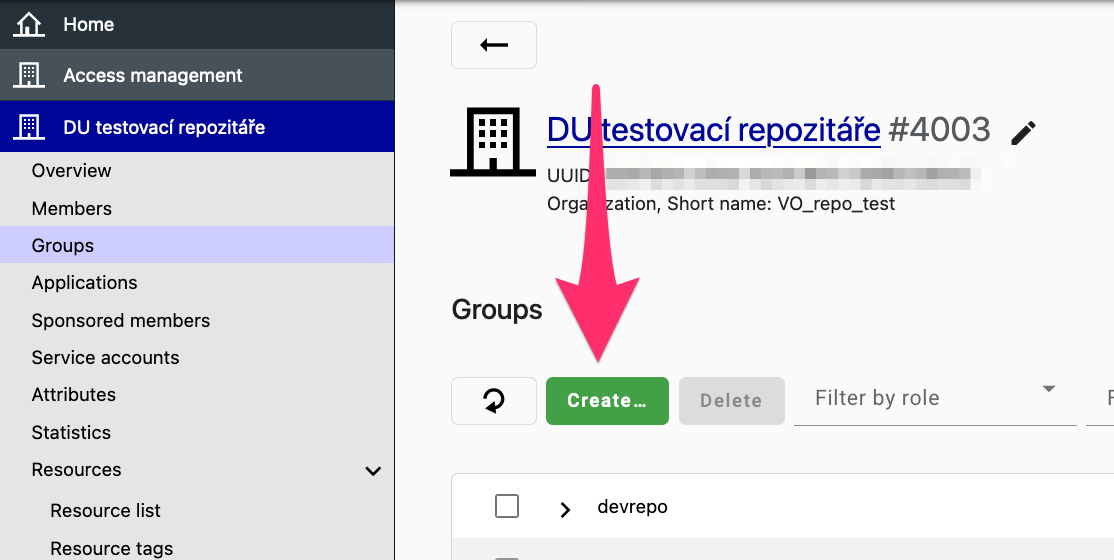1114x560 pixels.
Task: Click the pencil edit icon beside #4003
Action: [x=1023, y=132]
